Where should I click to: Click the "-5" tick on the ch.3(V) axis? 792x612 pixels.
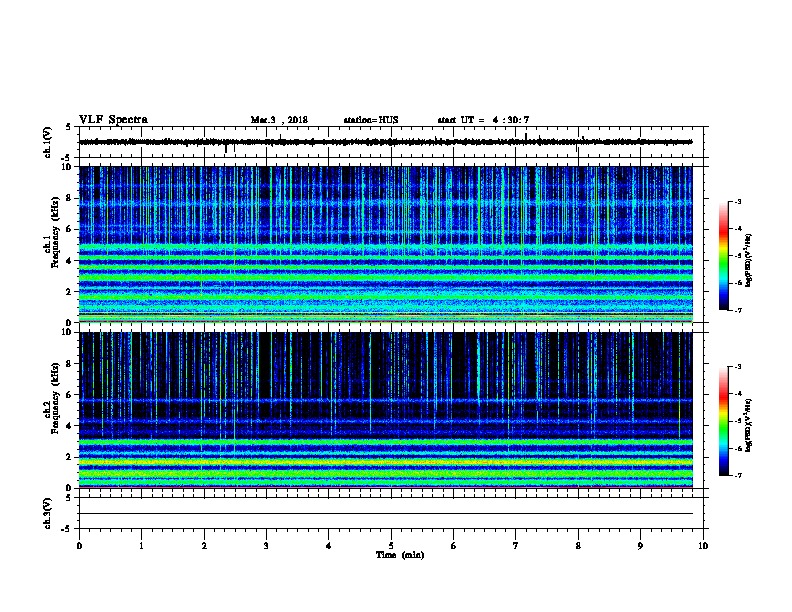(x=66, y=529)
